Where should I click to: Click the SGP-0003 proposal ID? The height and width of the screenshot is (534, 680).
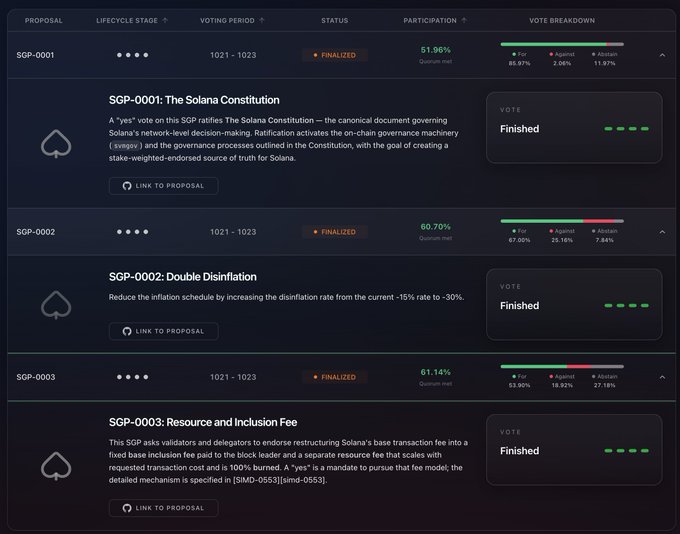(36, 377)
